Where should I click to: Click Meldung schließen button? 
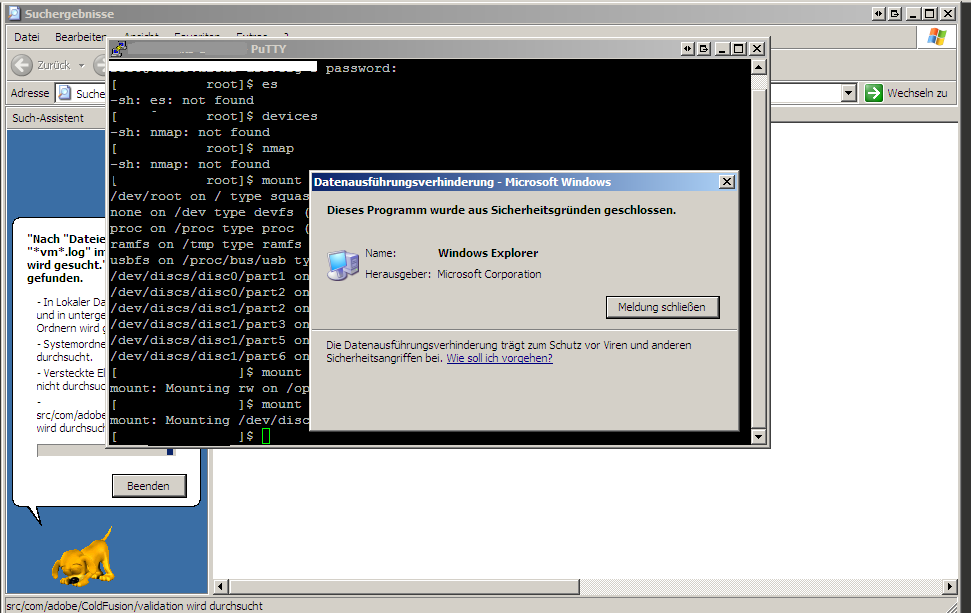(662, 307)
